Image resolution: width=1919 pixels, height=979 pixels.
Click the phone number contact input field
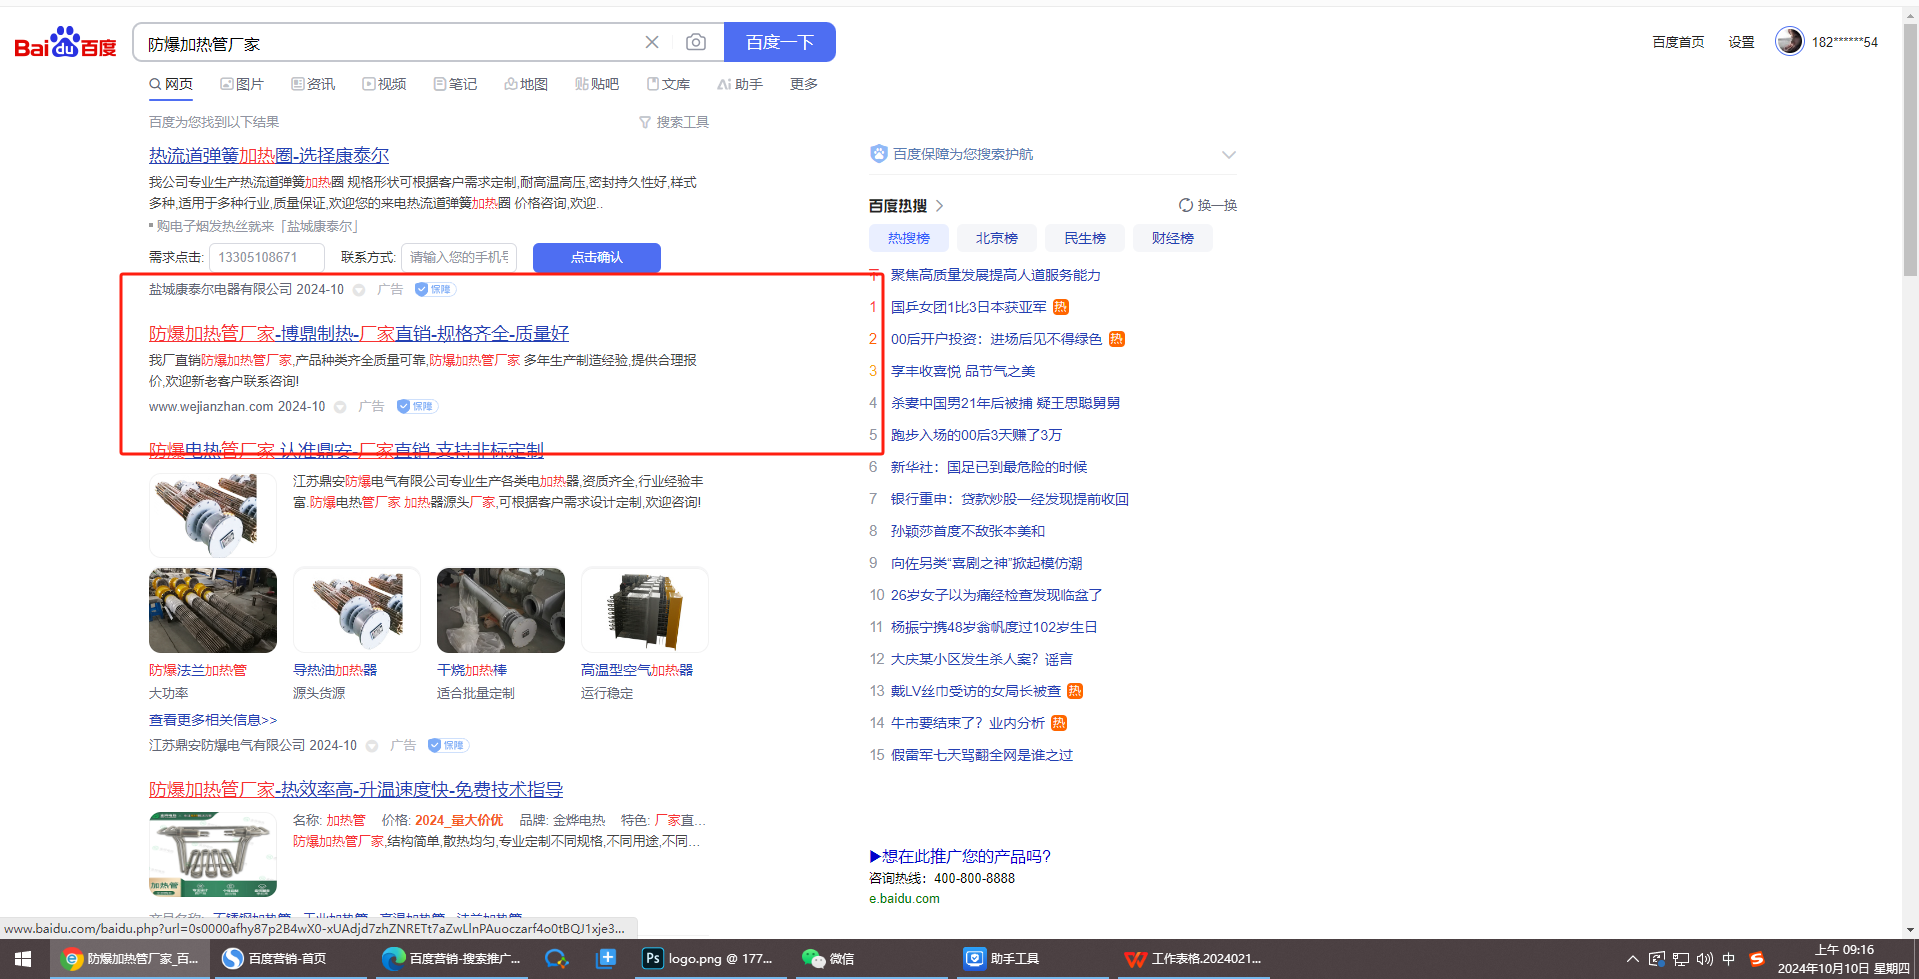[459, 257]
